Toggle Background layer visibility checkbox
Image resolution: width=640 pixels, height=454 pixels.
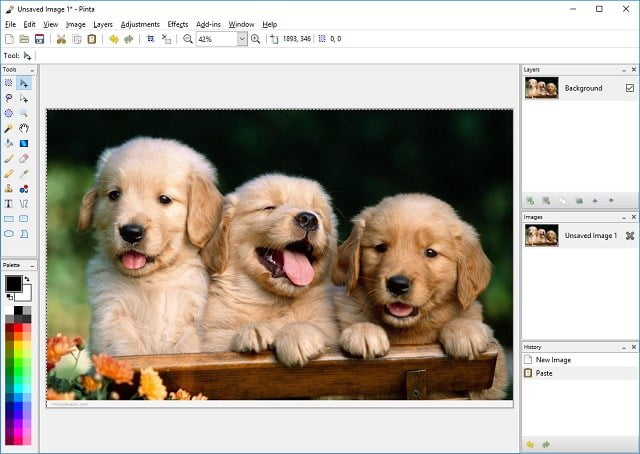click(630, 88)
